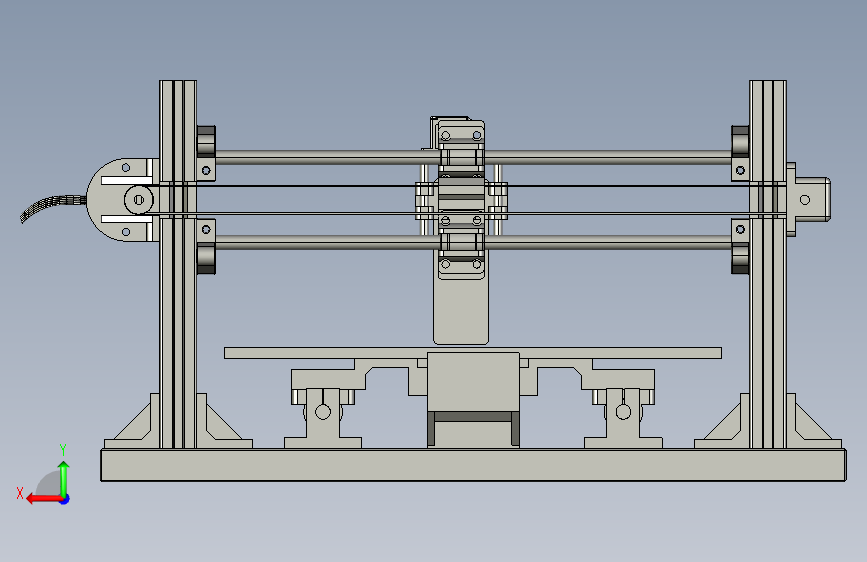
Task: Select the rounded motor mount on left side
Action: click(x=122, y=200)
